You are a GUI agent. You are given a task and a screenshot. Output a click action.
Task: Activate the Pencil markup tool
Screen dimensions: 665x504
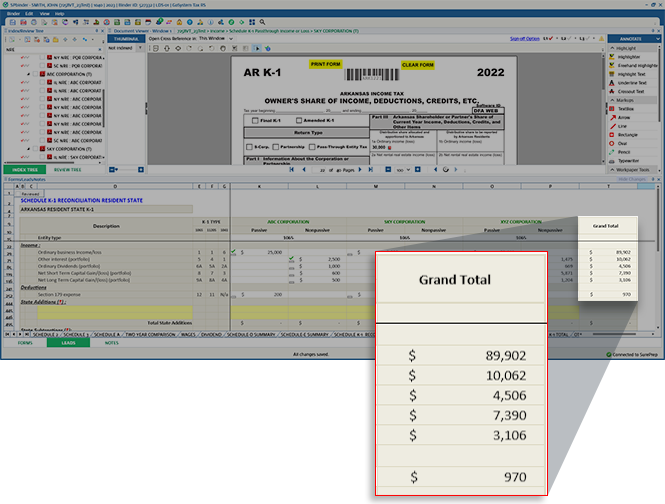pyautogui.click(x=624, y=150)
